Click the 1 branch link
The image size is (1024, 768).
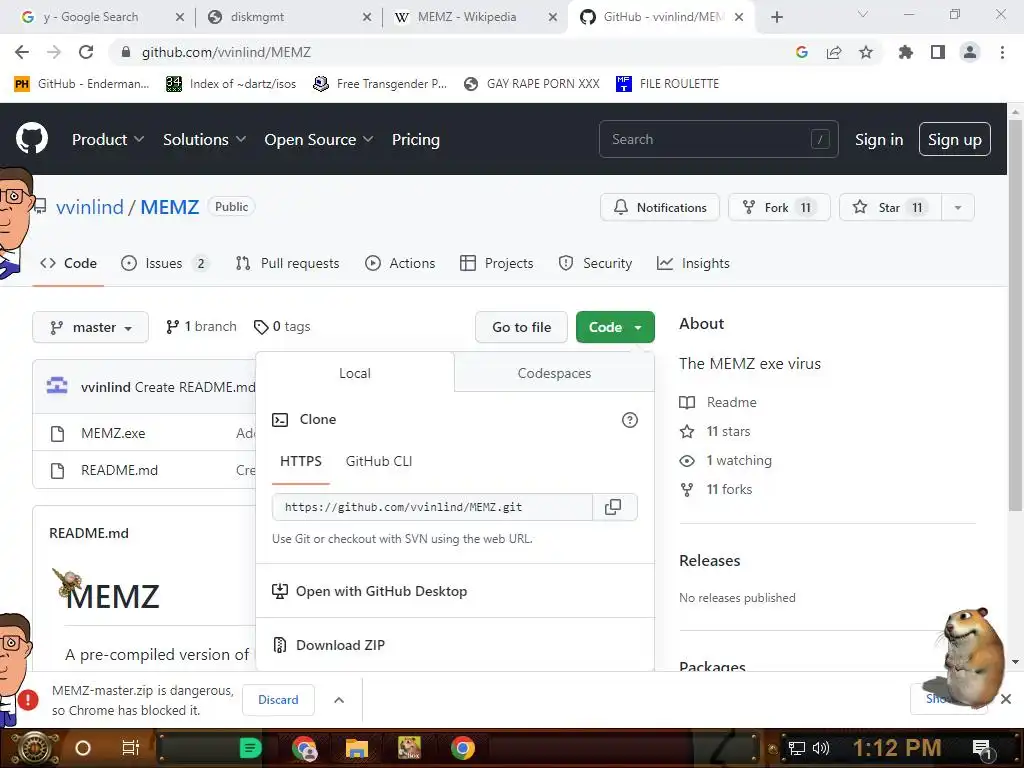click(x=201, y=327)
